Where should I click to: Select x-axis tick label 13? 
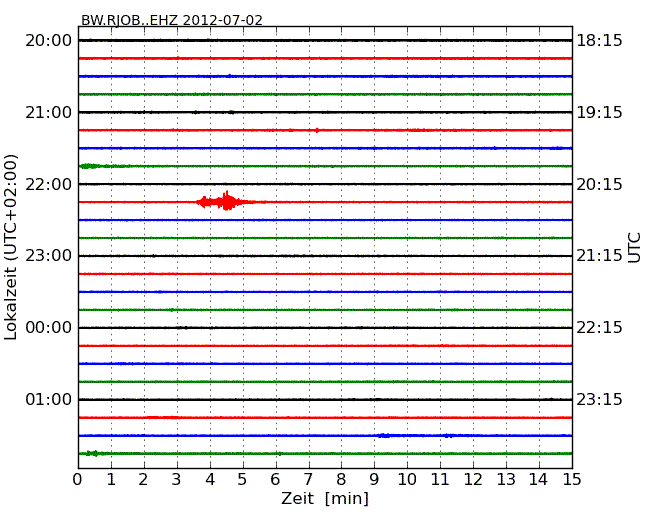click(x=506, y=479)
